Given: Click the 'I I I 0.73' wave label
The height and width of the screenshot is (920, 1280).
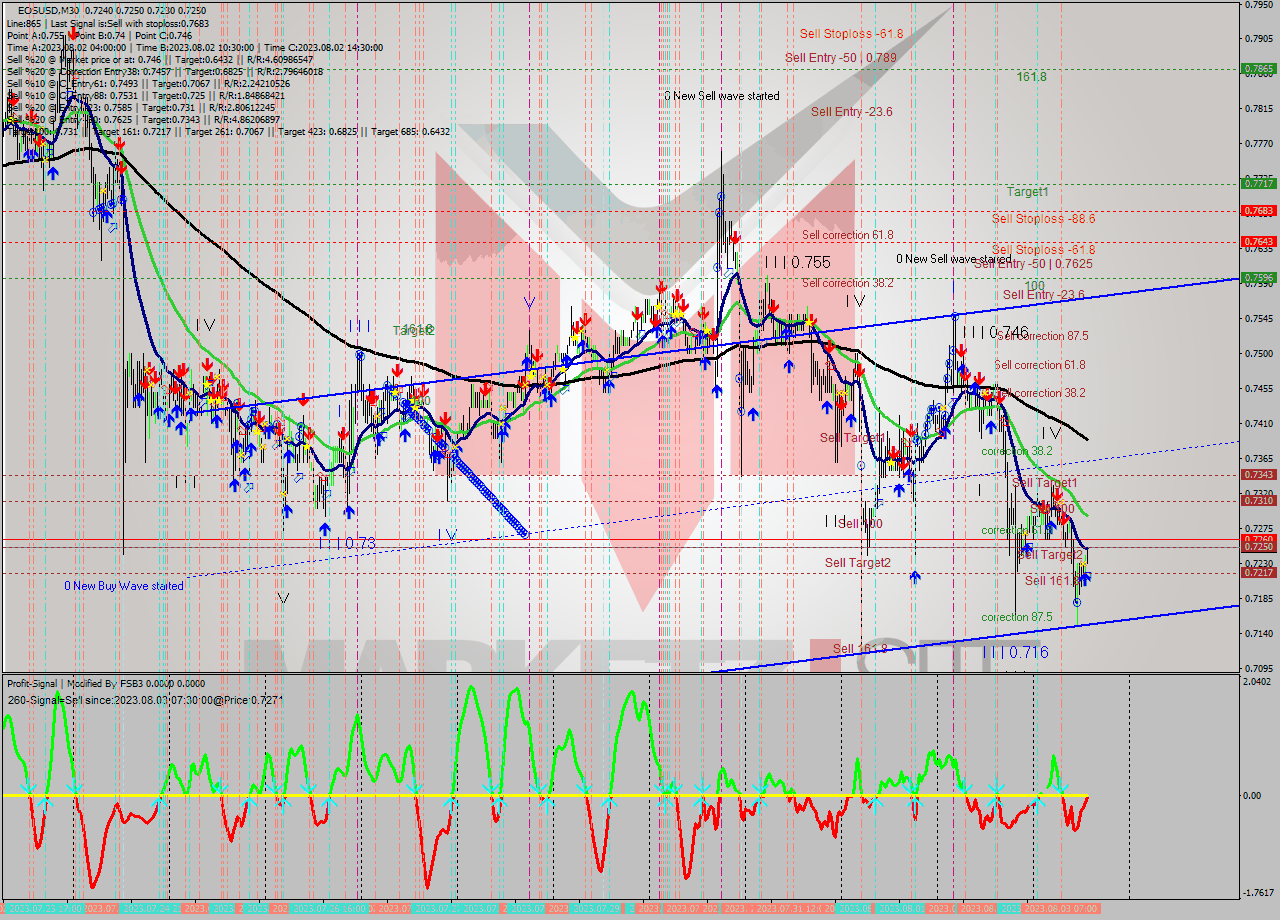Looking at the screenshot, I should (x=347, y=543).
